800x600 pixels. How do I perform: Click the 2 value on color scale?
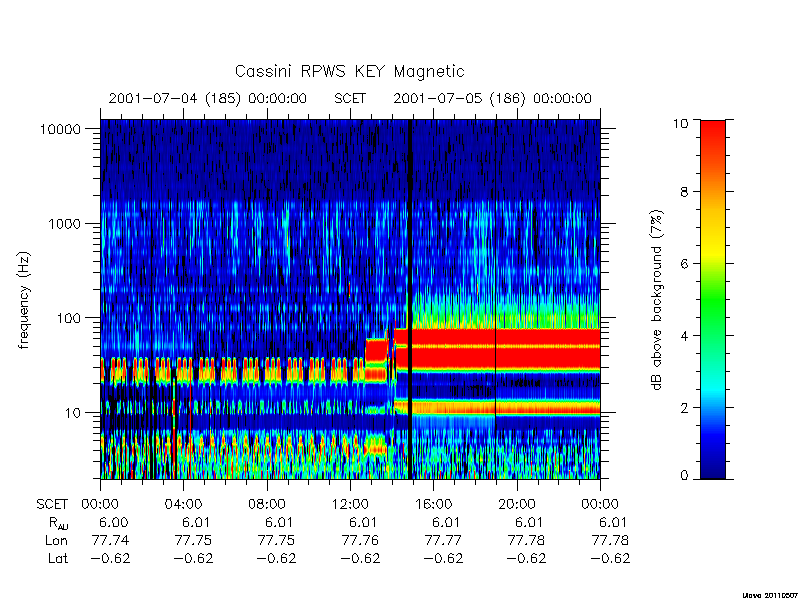click(685, 408)
